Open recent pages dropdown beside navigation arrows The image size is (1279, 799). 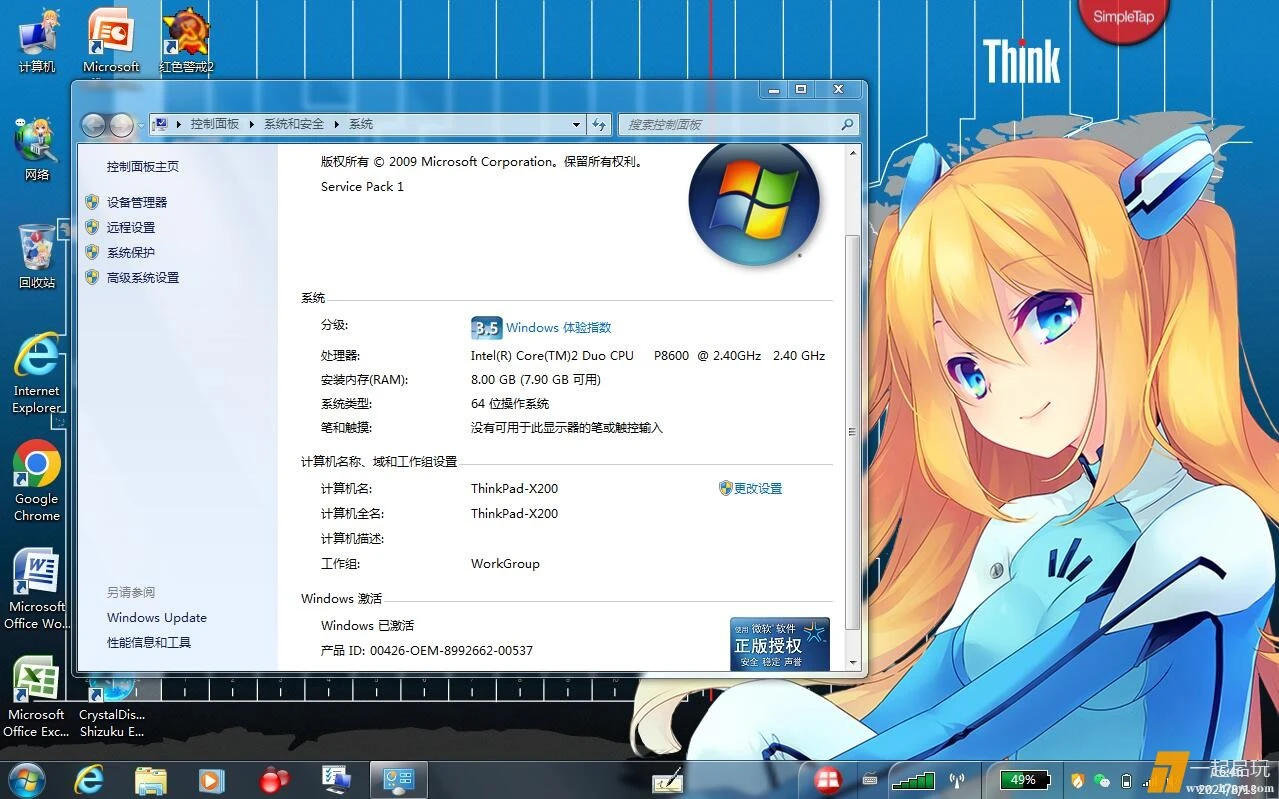click(x=140, y=125)
